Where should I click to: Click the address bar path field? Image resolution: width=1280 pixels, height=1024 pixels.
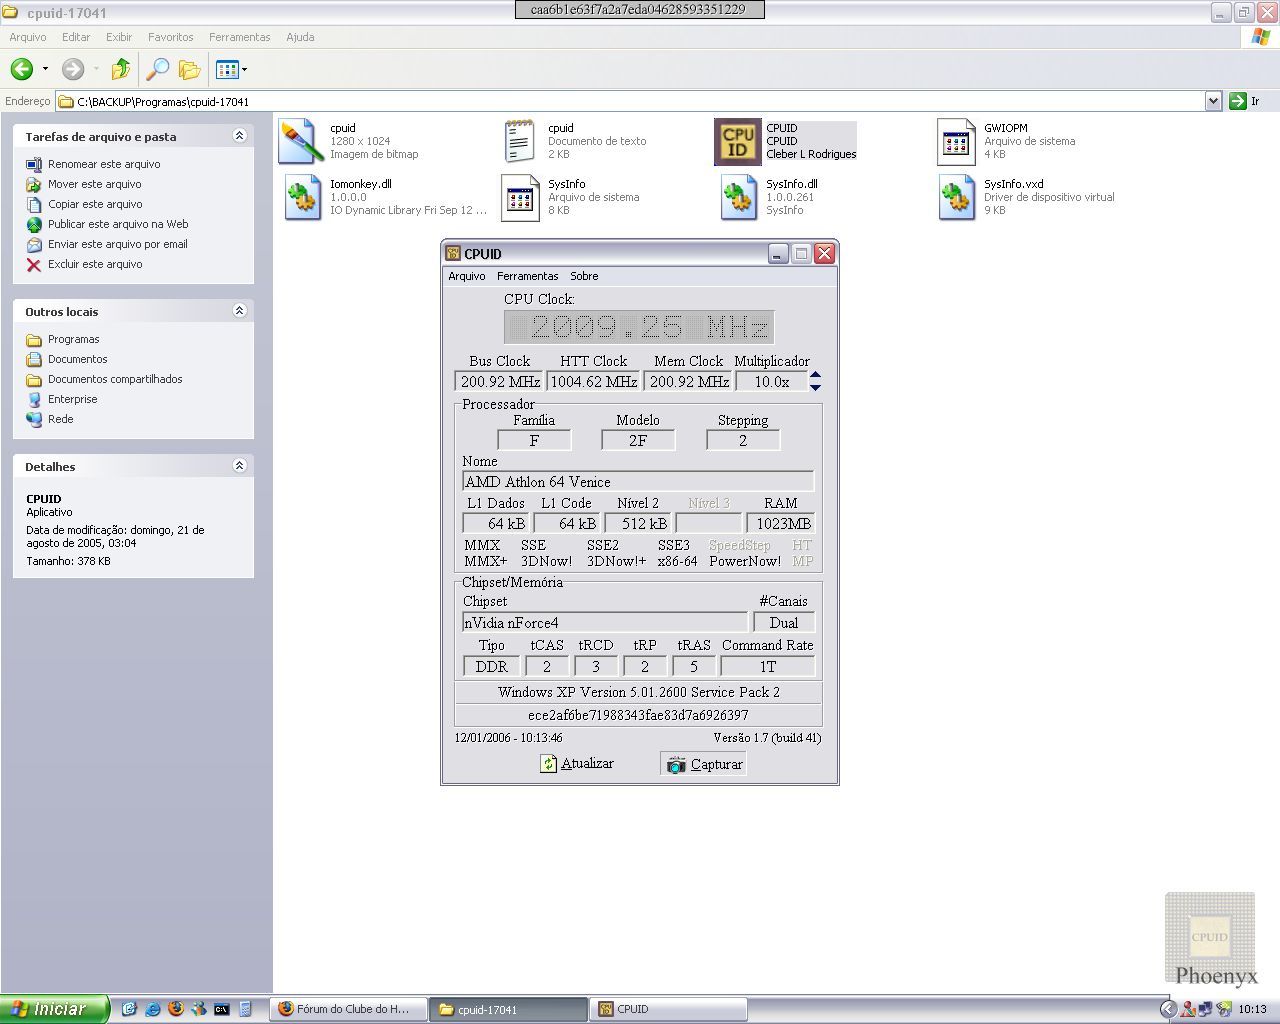pyautogui.click(x=630, y=101)
